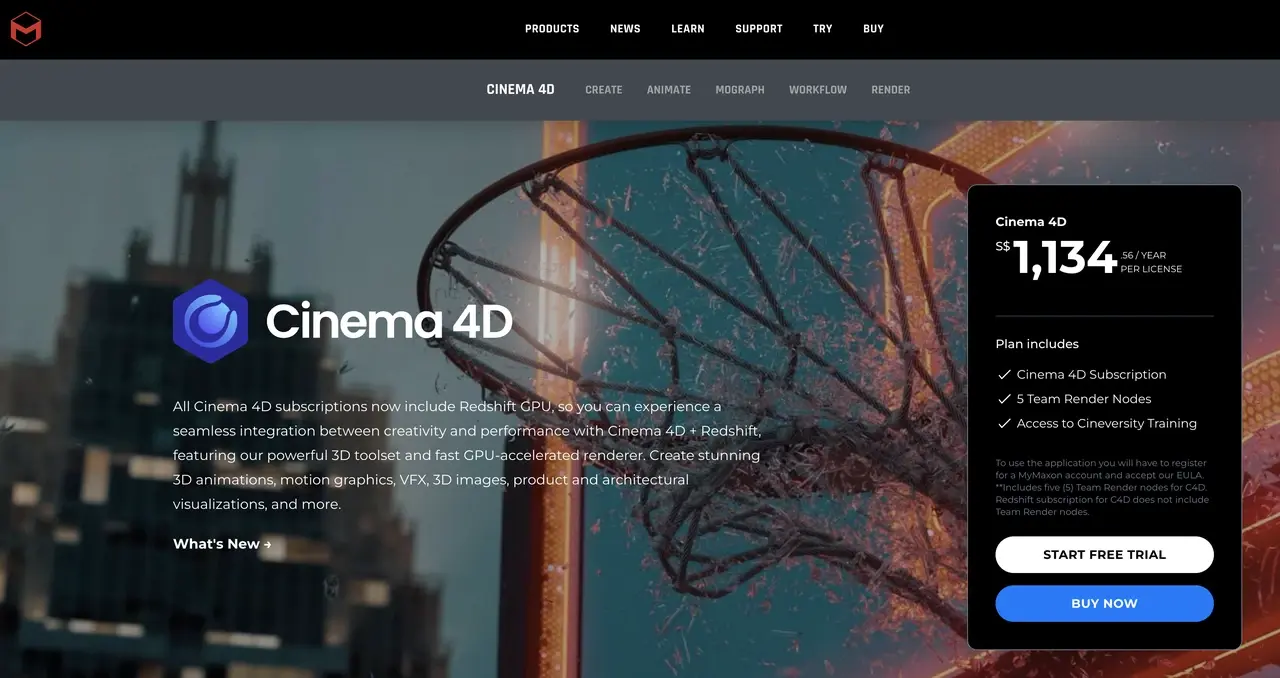The width and height of the screenshot is (1280, 678).
Task: Click the 'Cinema 4D' pricing card title
Action: coord(1031,222)
